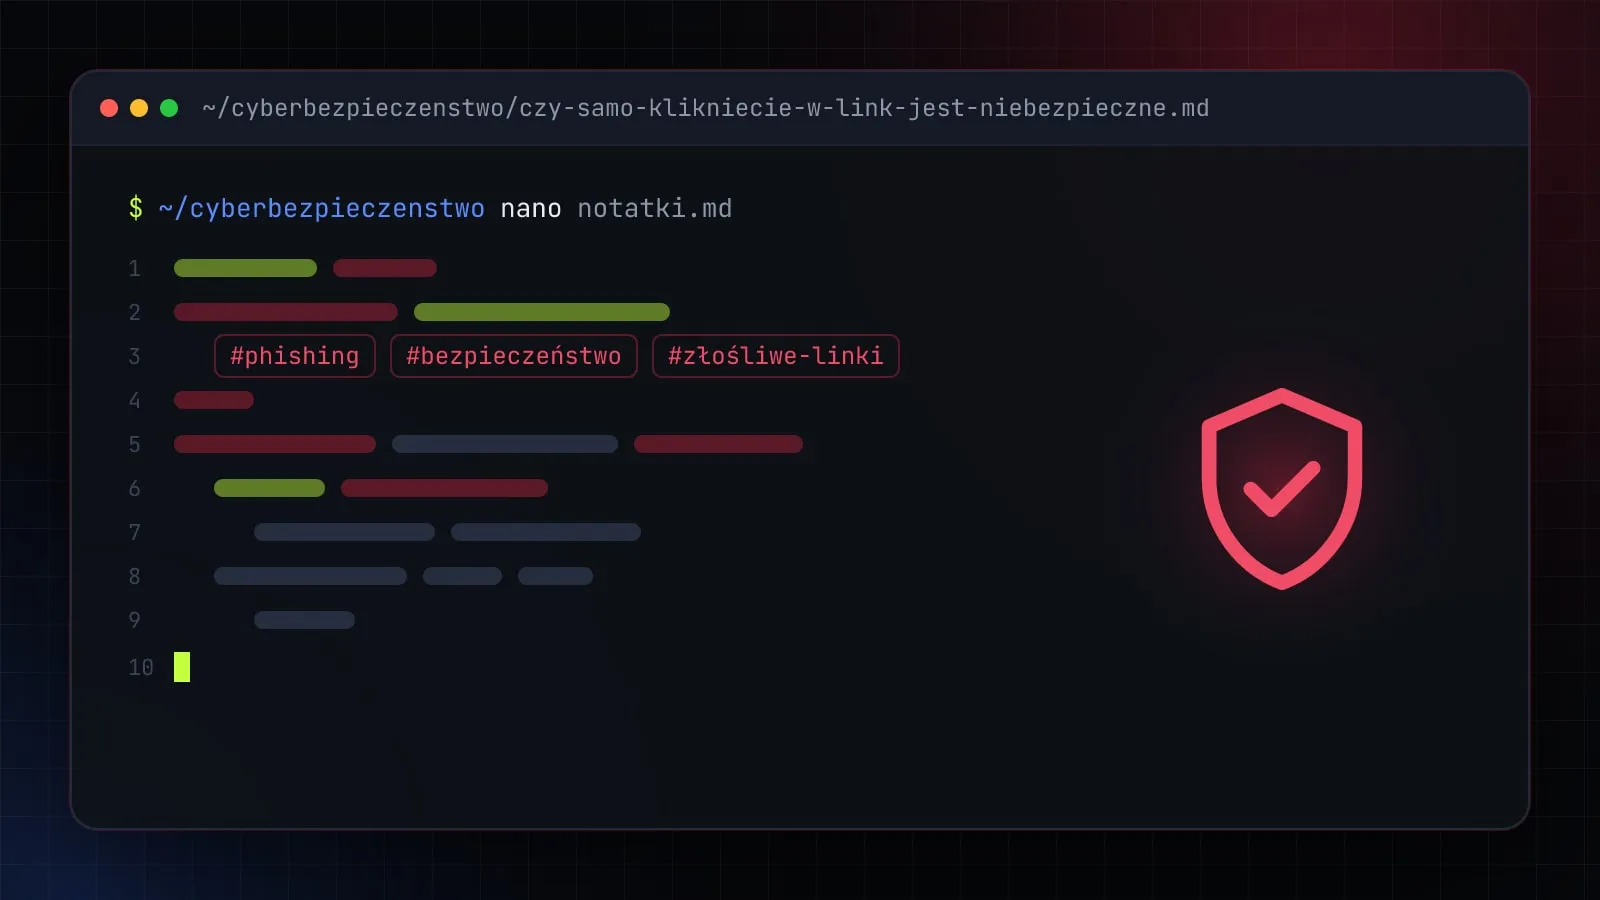Click line number 4
Screen dimensions: 1600x900
[134, 400]
